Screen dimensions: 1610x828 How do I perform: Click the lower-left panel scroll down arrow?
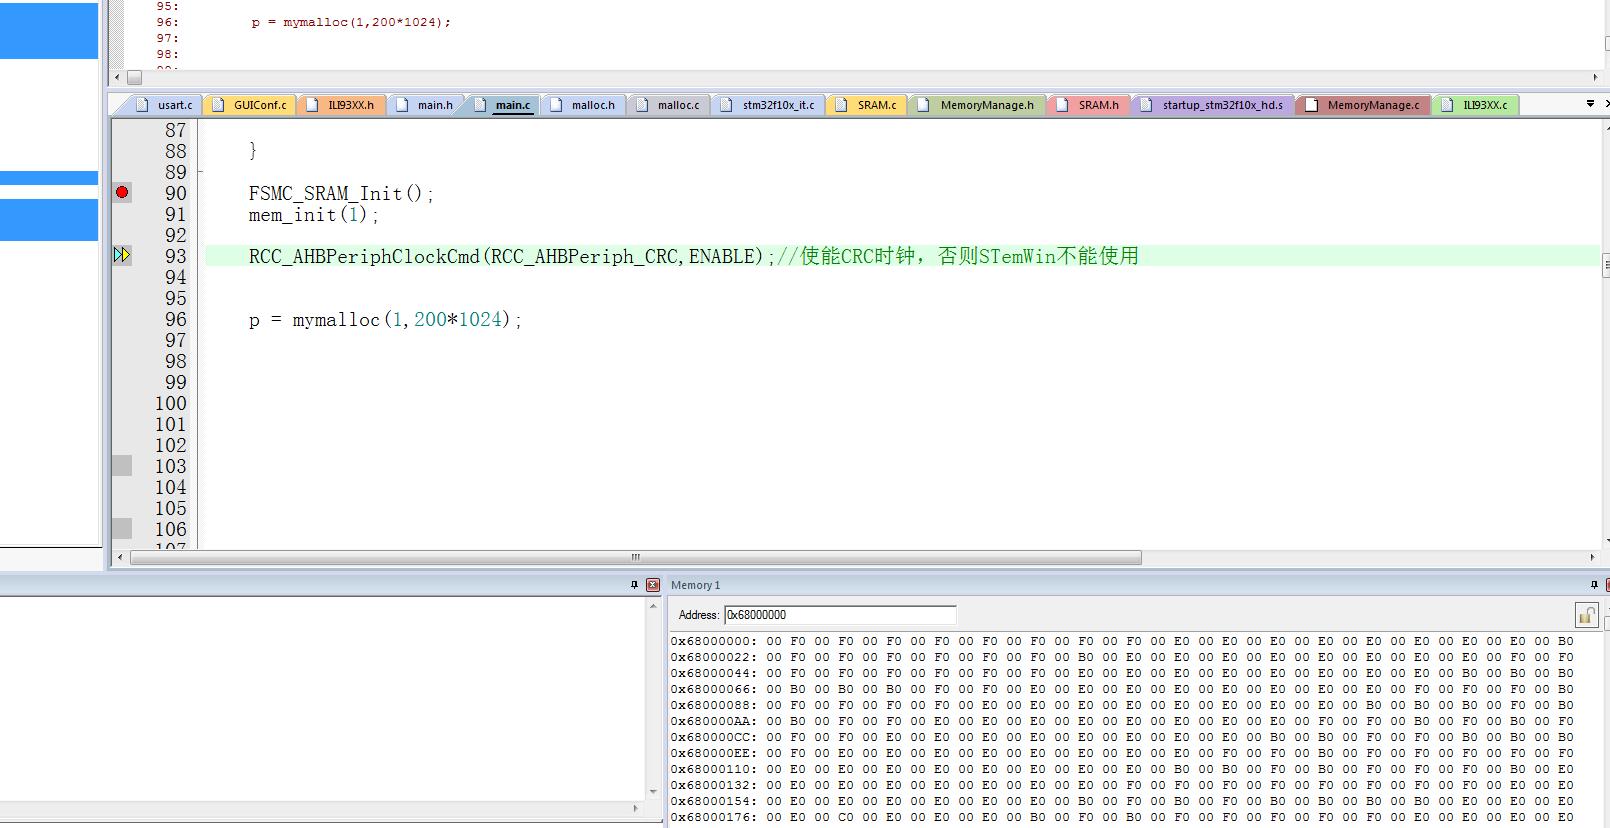(654, 792)
